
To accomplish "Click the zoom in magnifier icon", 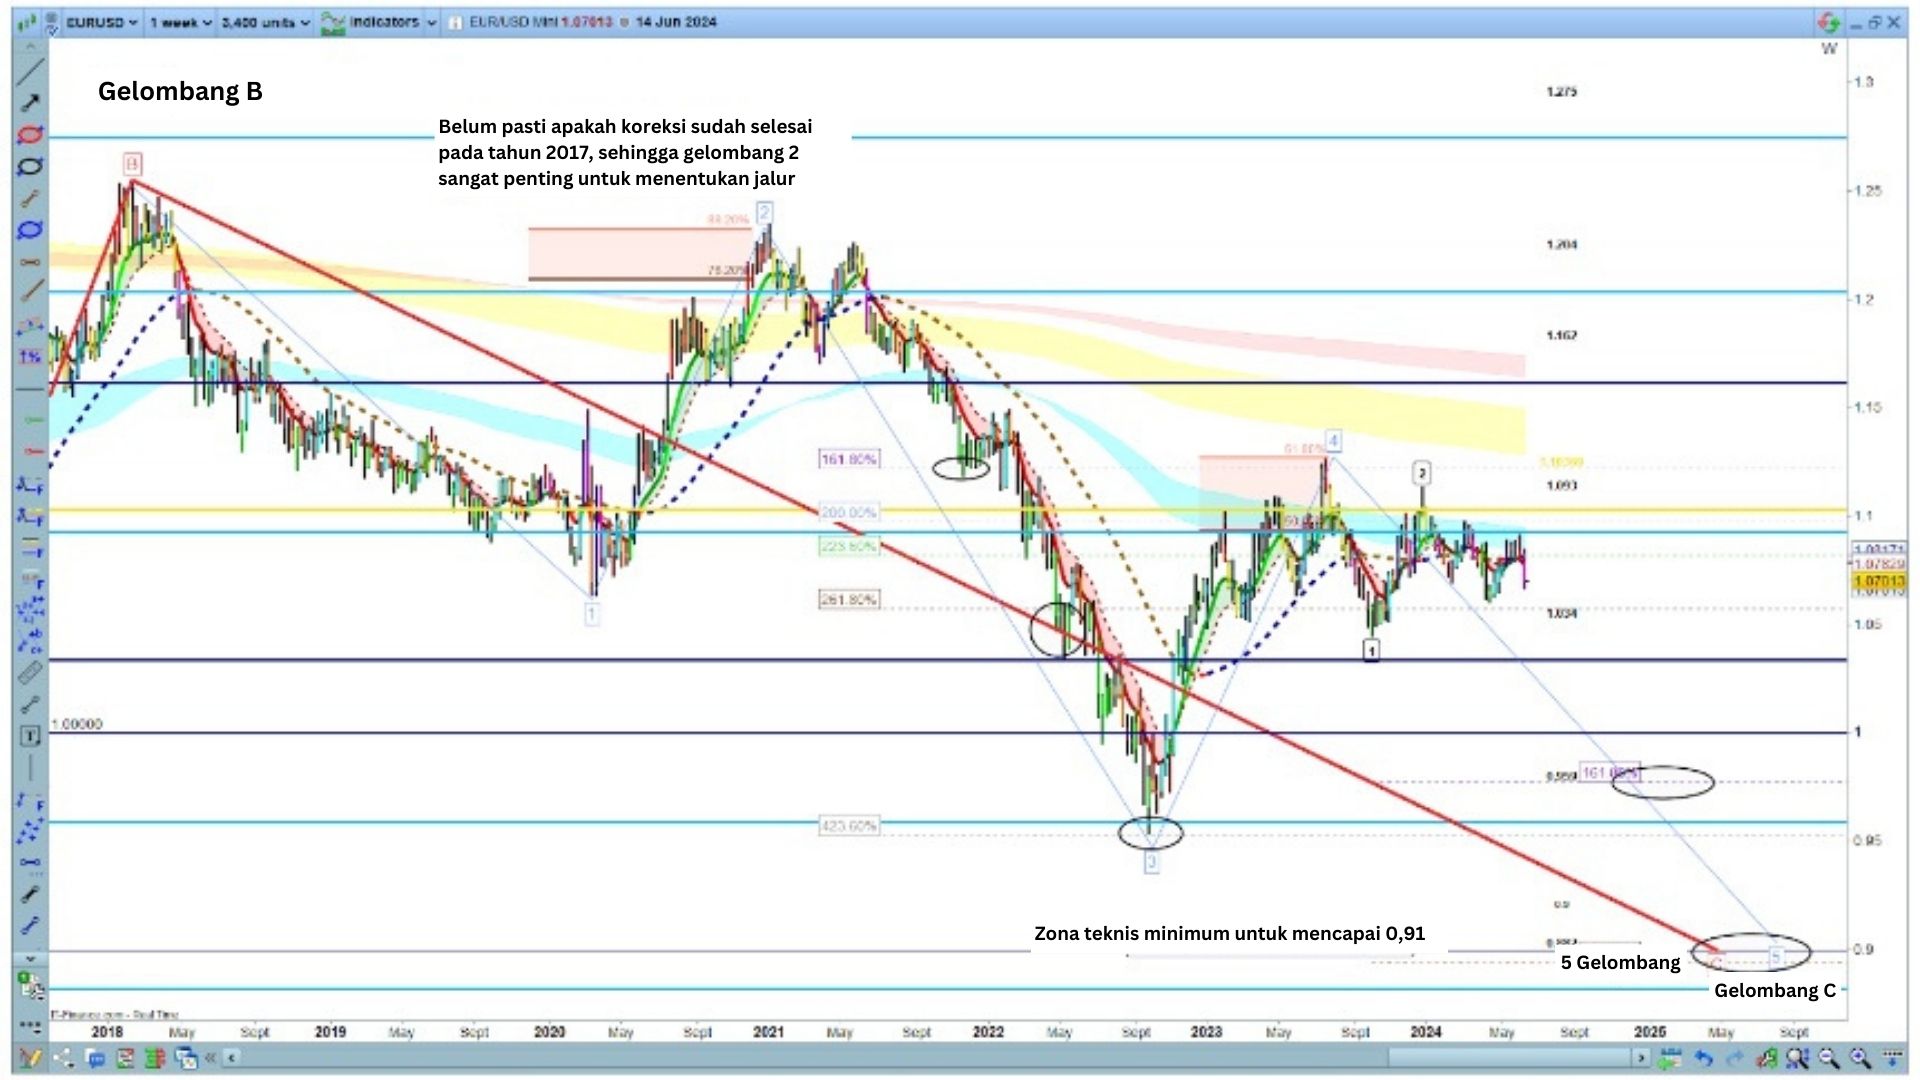I will pos(1860,1058).
